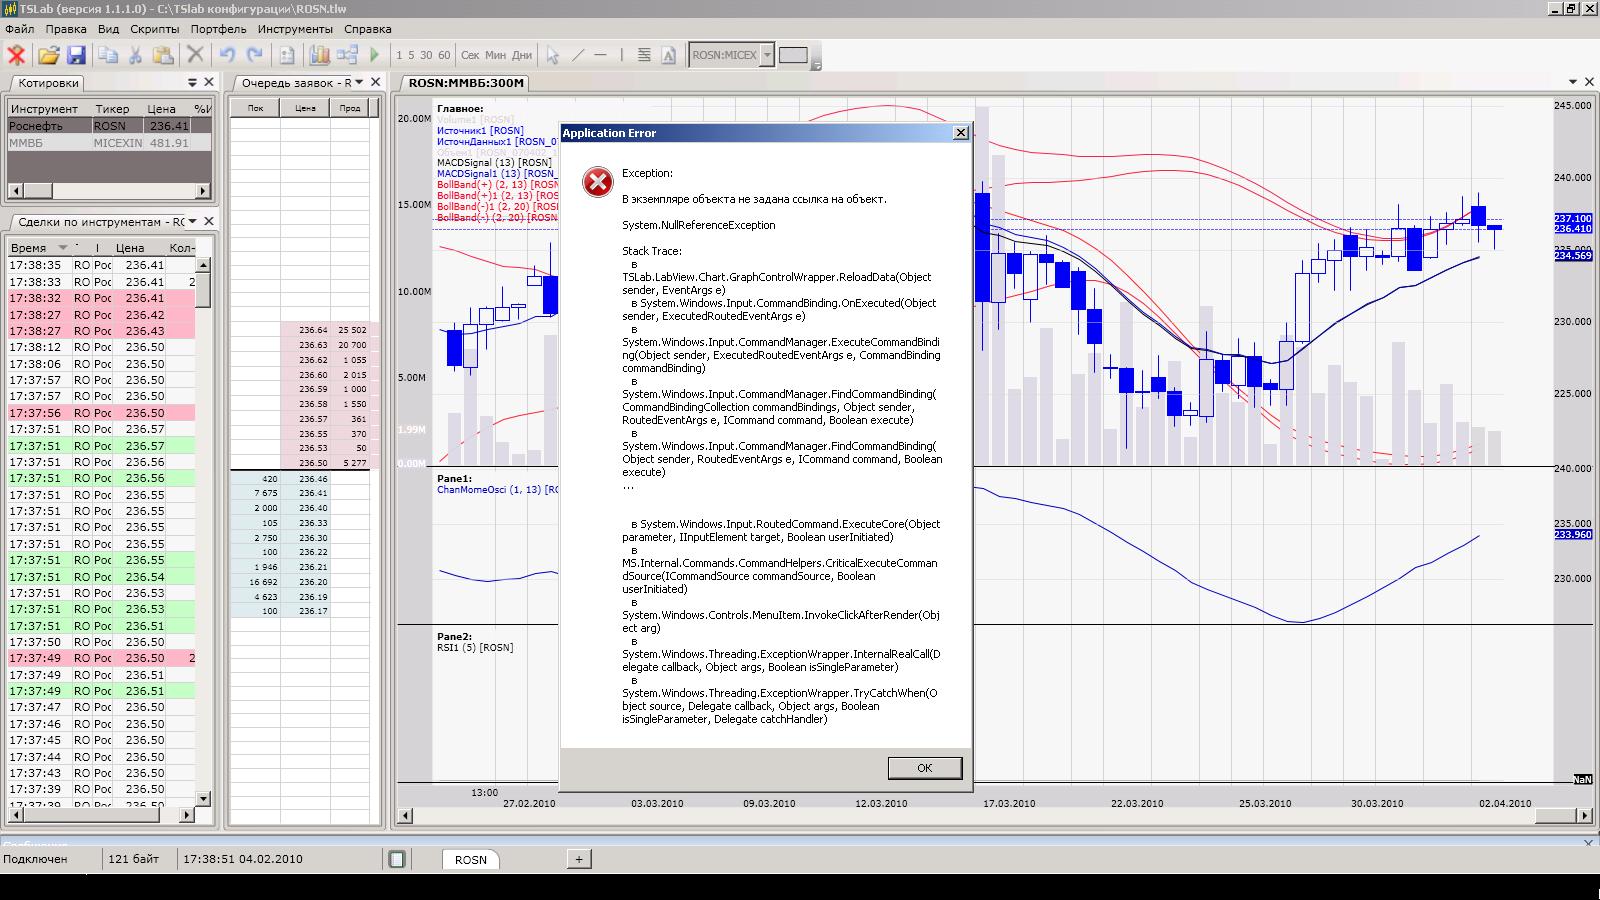Image resolution: width=1600 pixels, height=900 pixels.
Task: Toggle the Дни timeframe unit
Action: point(522,56)
